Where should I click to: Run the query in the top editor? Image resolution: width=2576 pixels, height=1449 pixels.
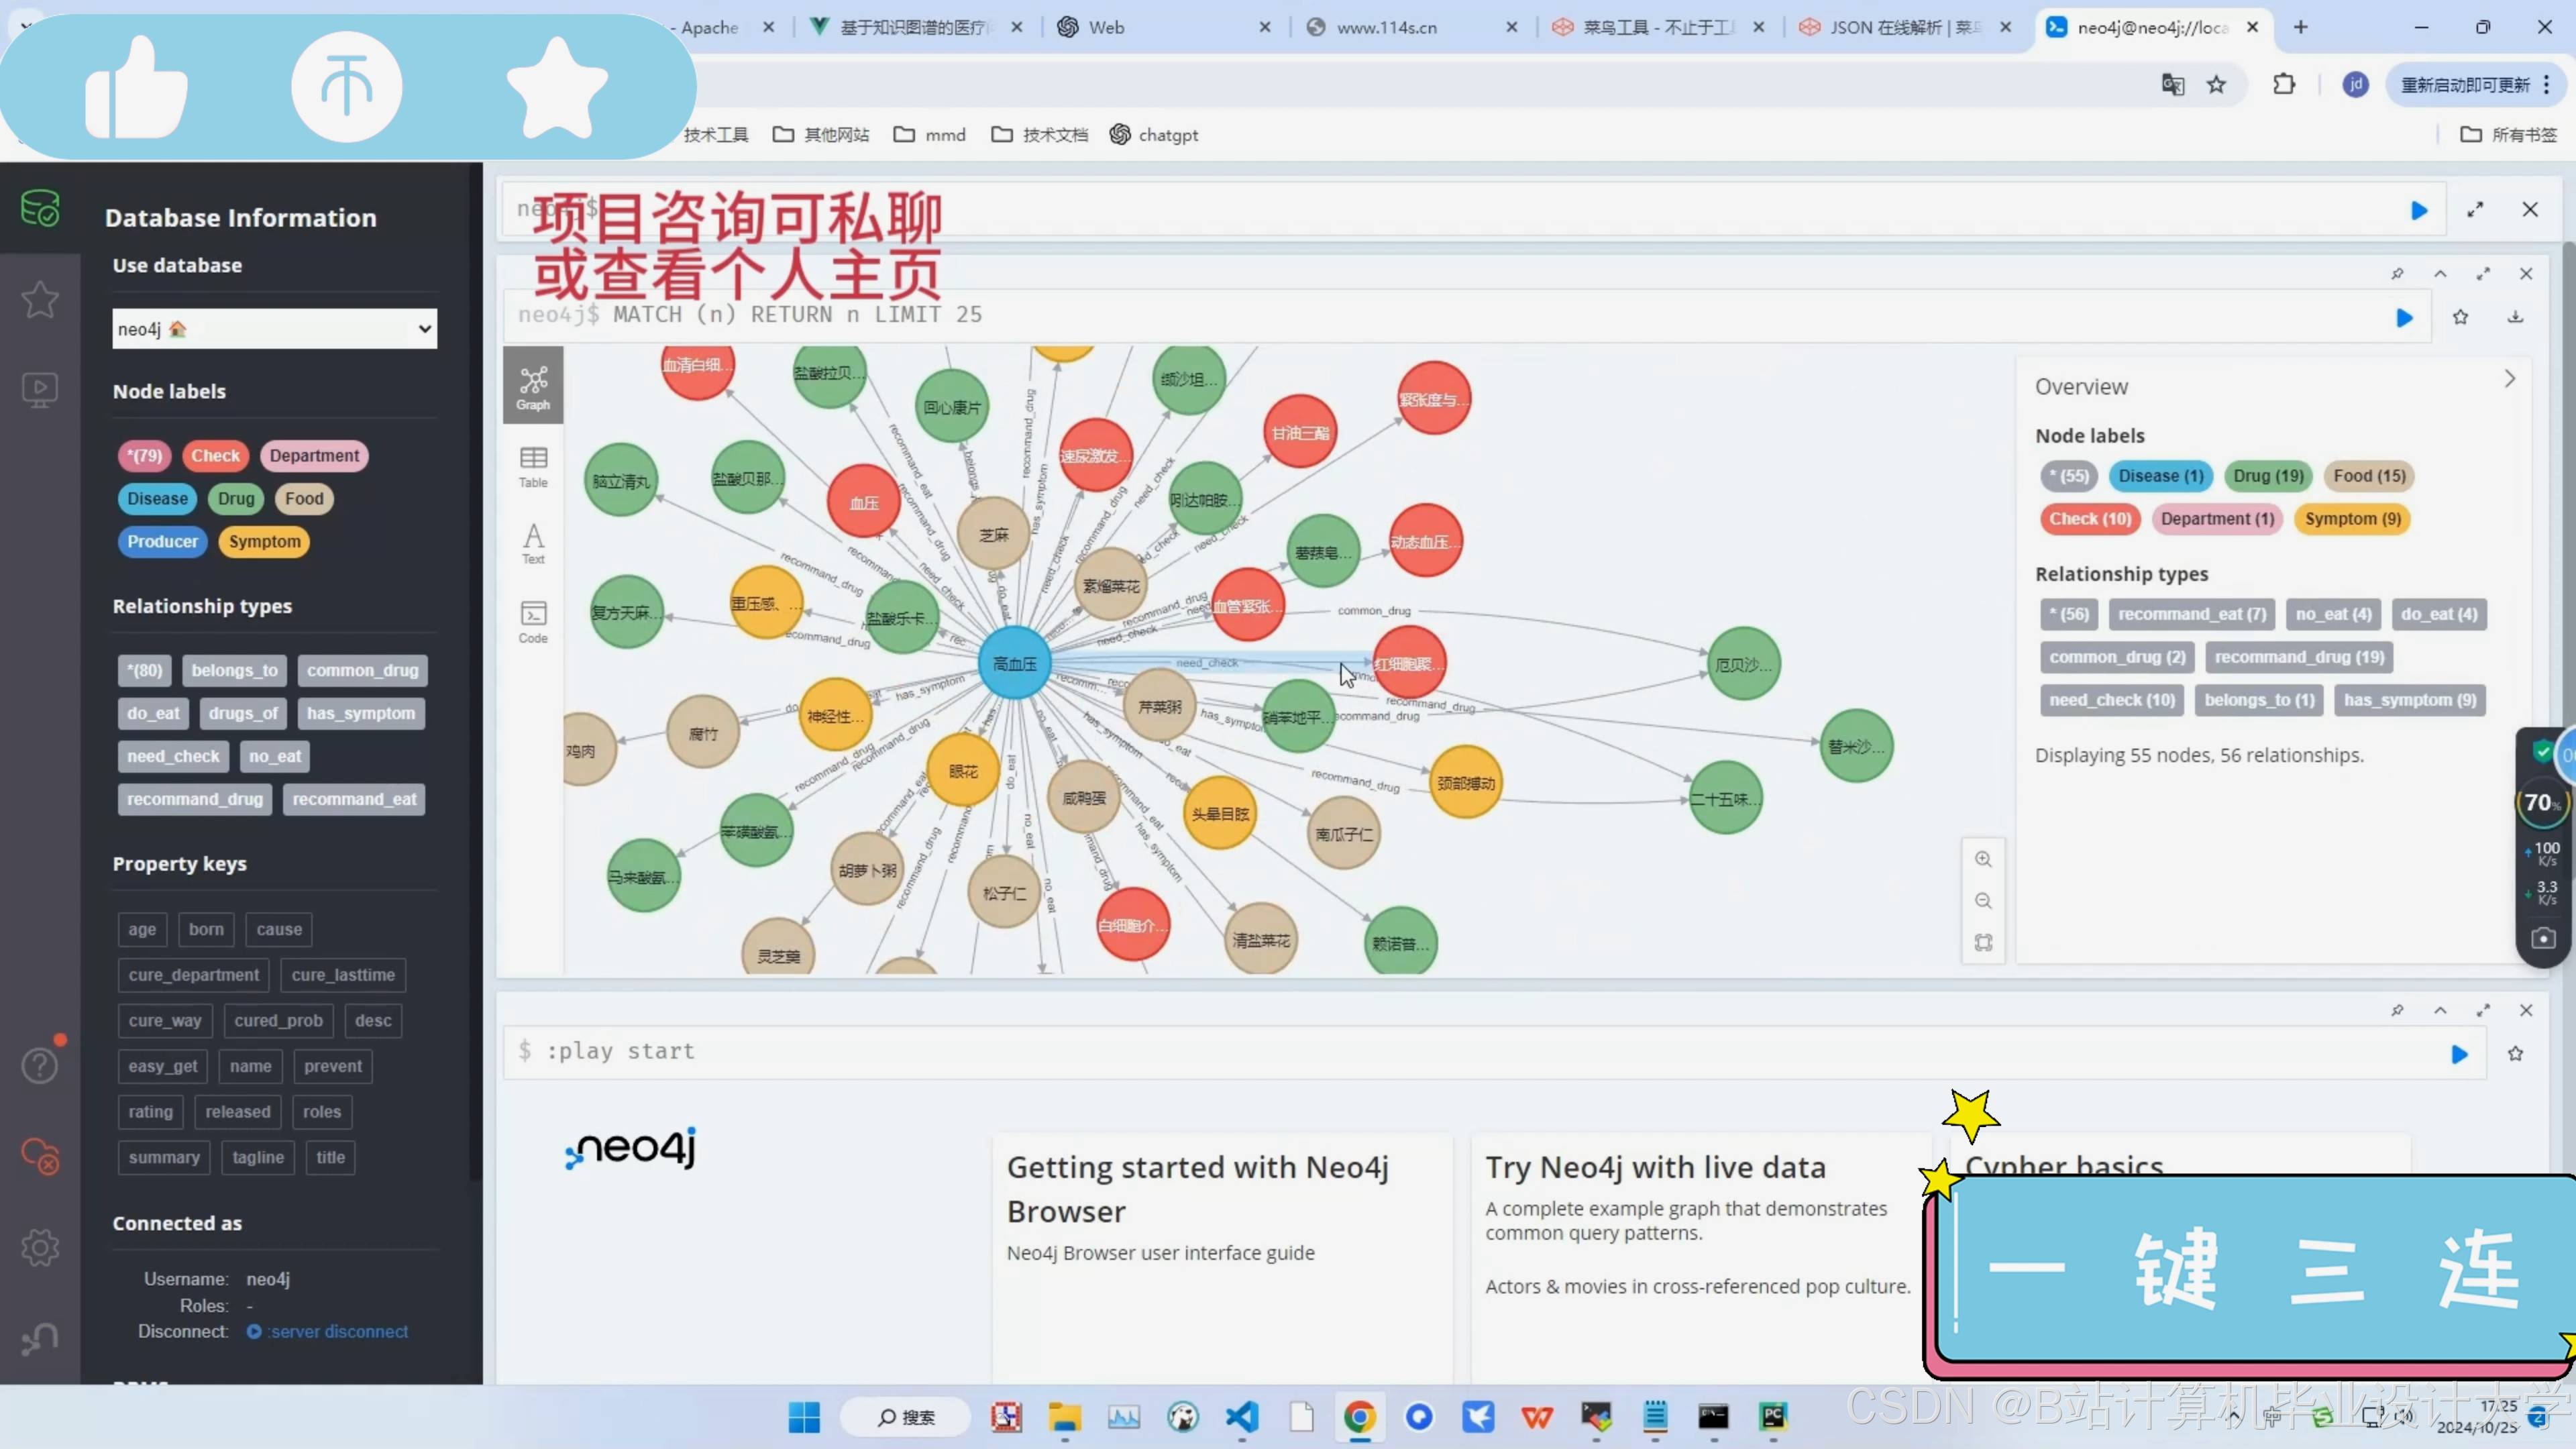(2418, 210)
